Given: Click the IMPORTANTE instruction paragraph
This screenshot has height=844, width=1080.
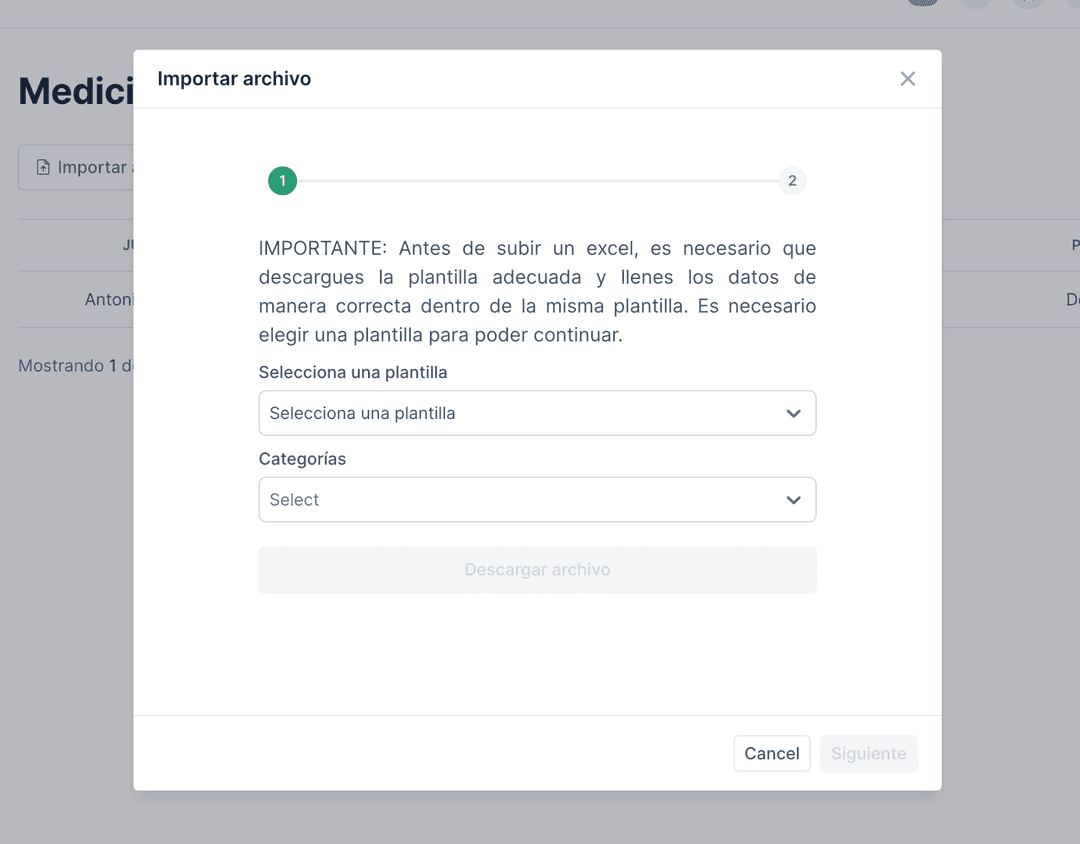Looking at the screenshot, I should point(537,291).
